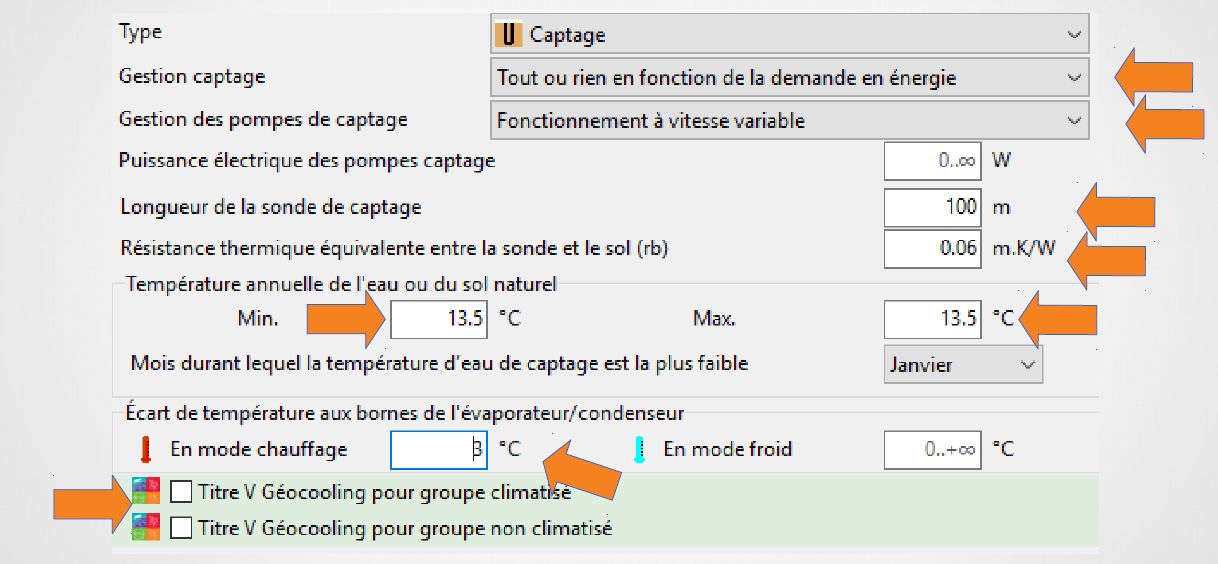Click the Captage icon in the Type field
The image size is (1218, 564).
click(510, 35)
